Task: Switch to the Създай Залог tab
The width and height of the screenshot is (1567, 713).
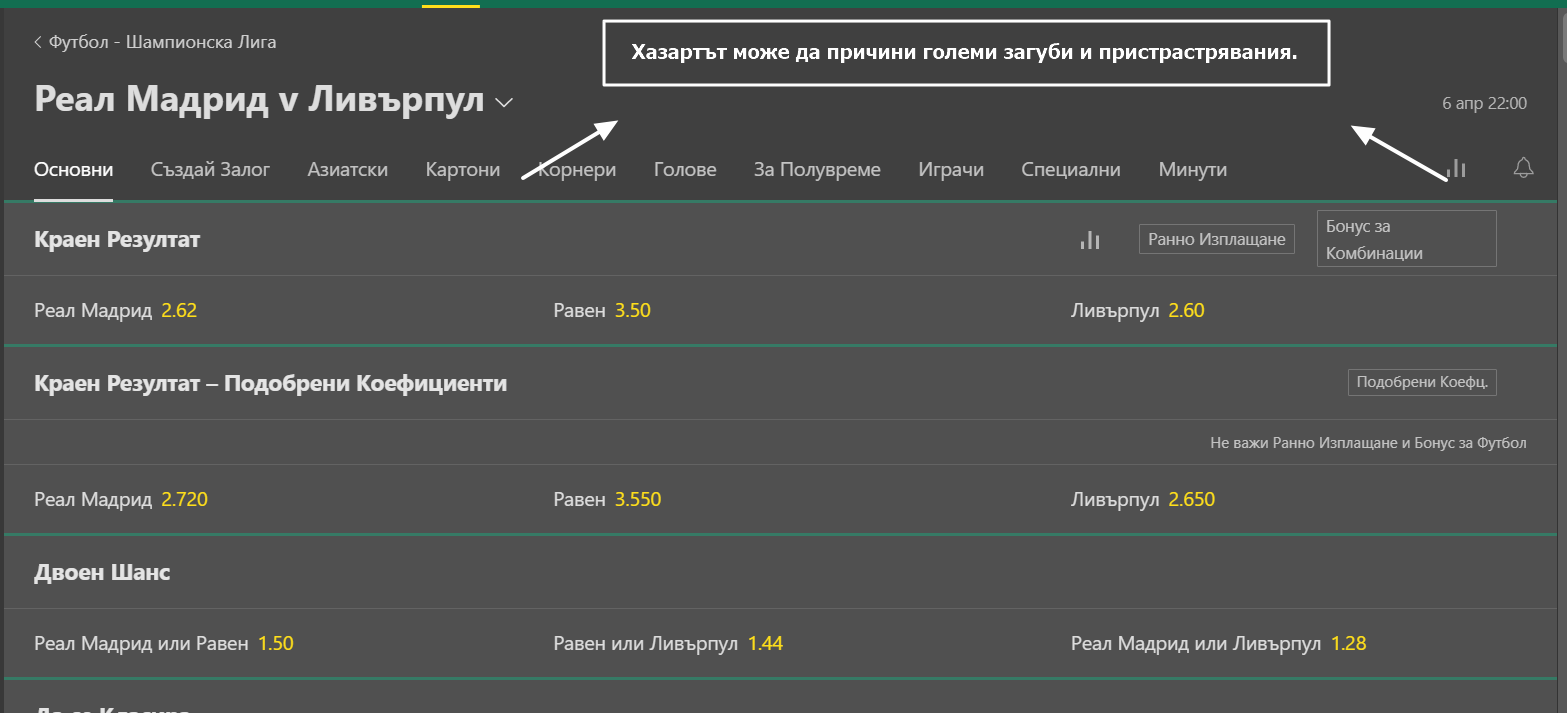Action: click(x=210, y=169)
